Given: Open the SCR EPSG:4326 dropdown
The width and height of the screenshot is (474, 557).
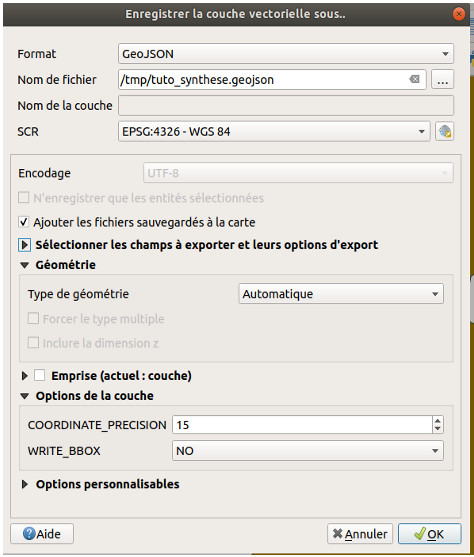Looking at the screenshot, I should 274,131.
